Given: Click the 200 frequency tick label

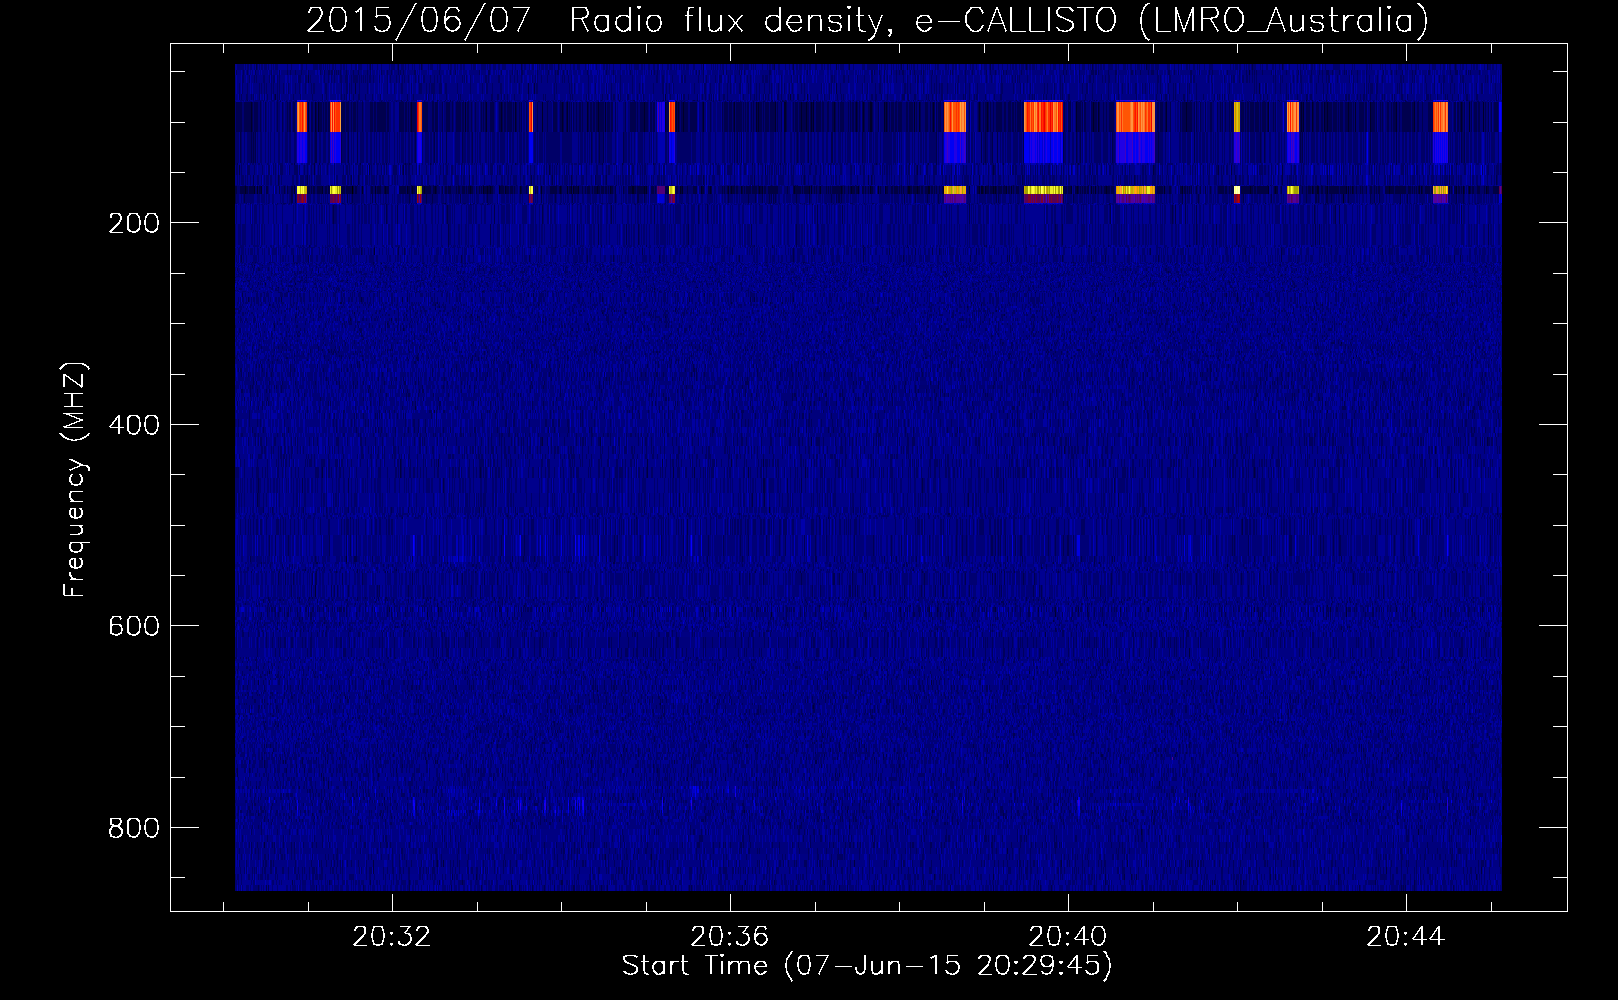Looking at the screenshot, I should (x=134, y=223).
